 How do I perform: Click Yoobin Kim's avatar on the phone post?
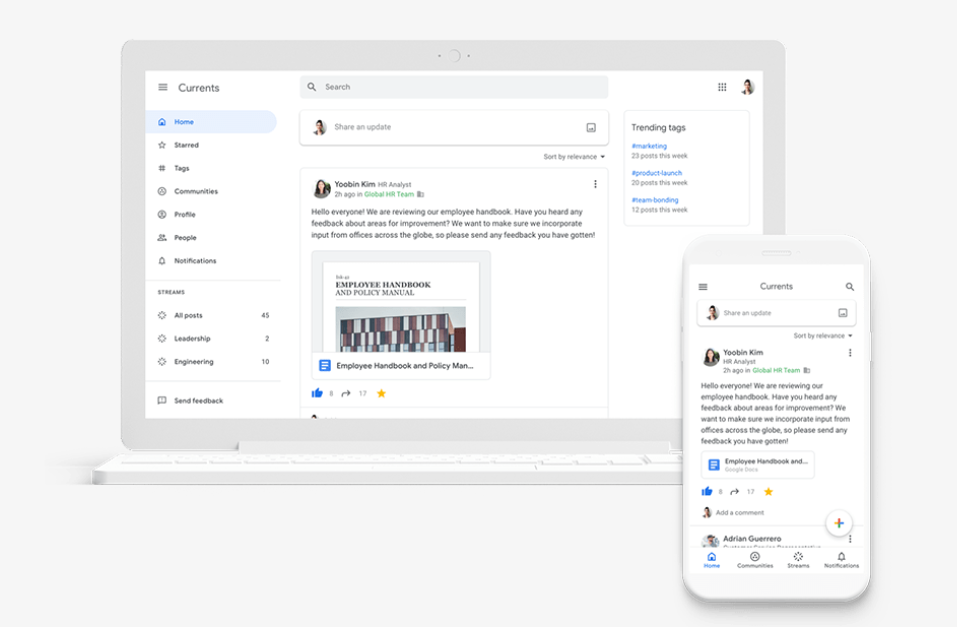click(x=710, y=357)
